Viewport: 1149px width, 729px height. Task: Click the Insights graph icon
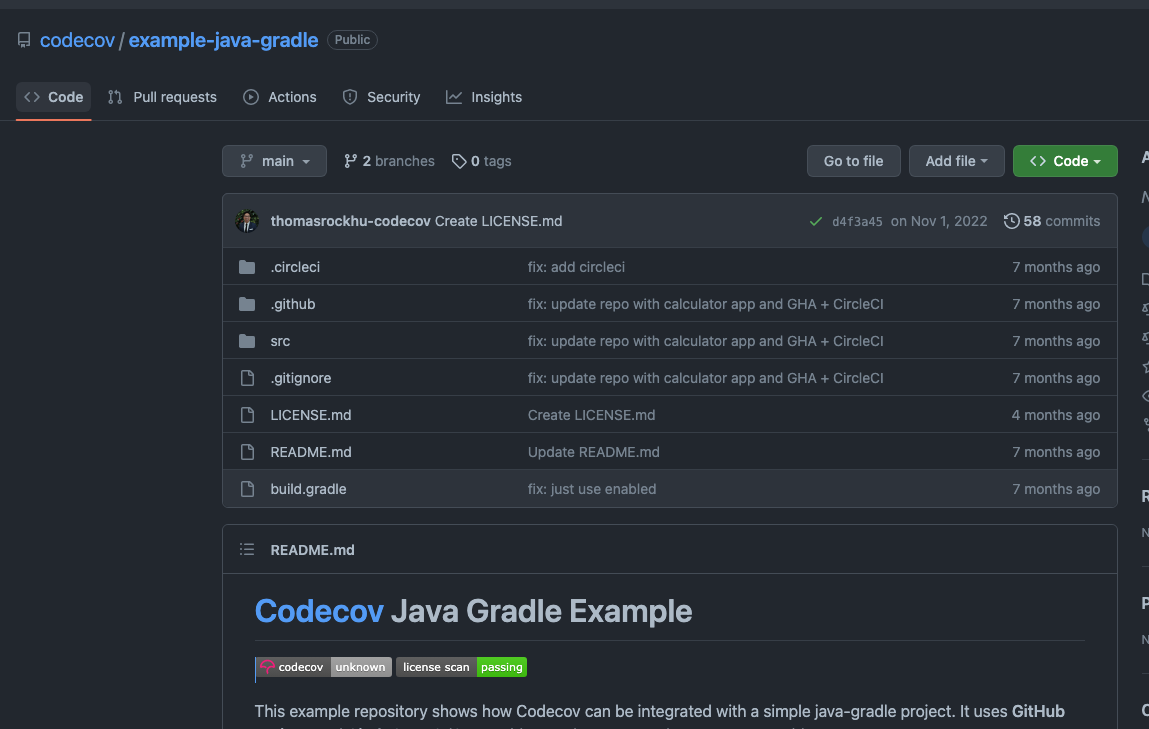(454, 97)
